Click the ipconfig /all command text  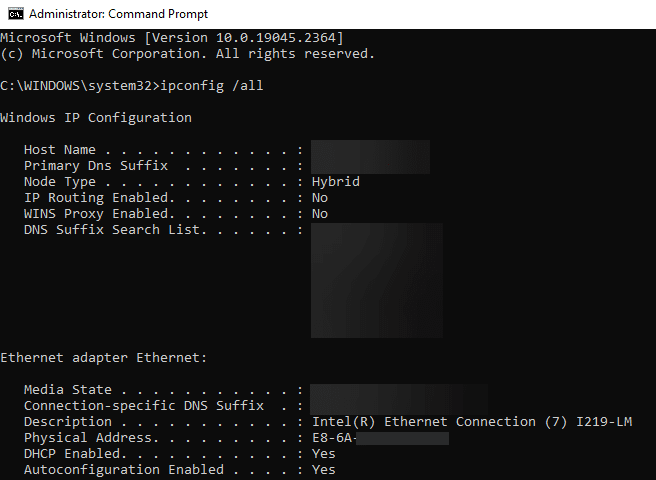click(212, 86)
